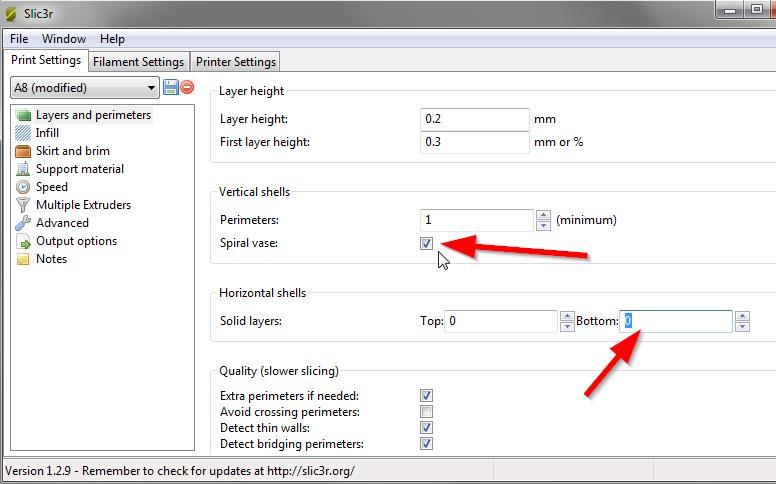Click the Bottom solid layers field

tap(676, 321)
